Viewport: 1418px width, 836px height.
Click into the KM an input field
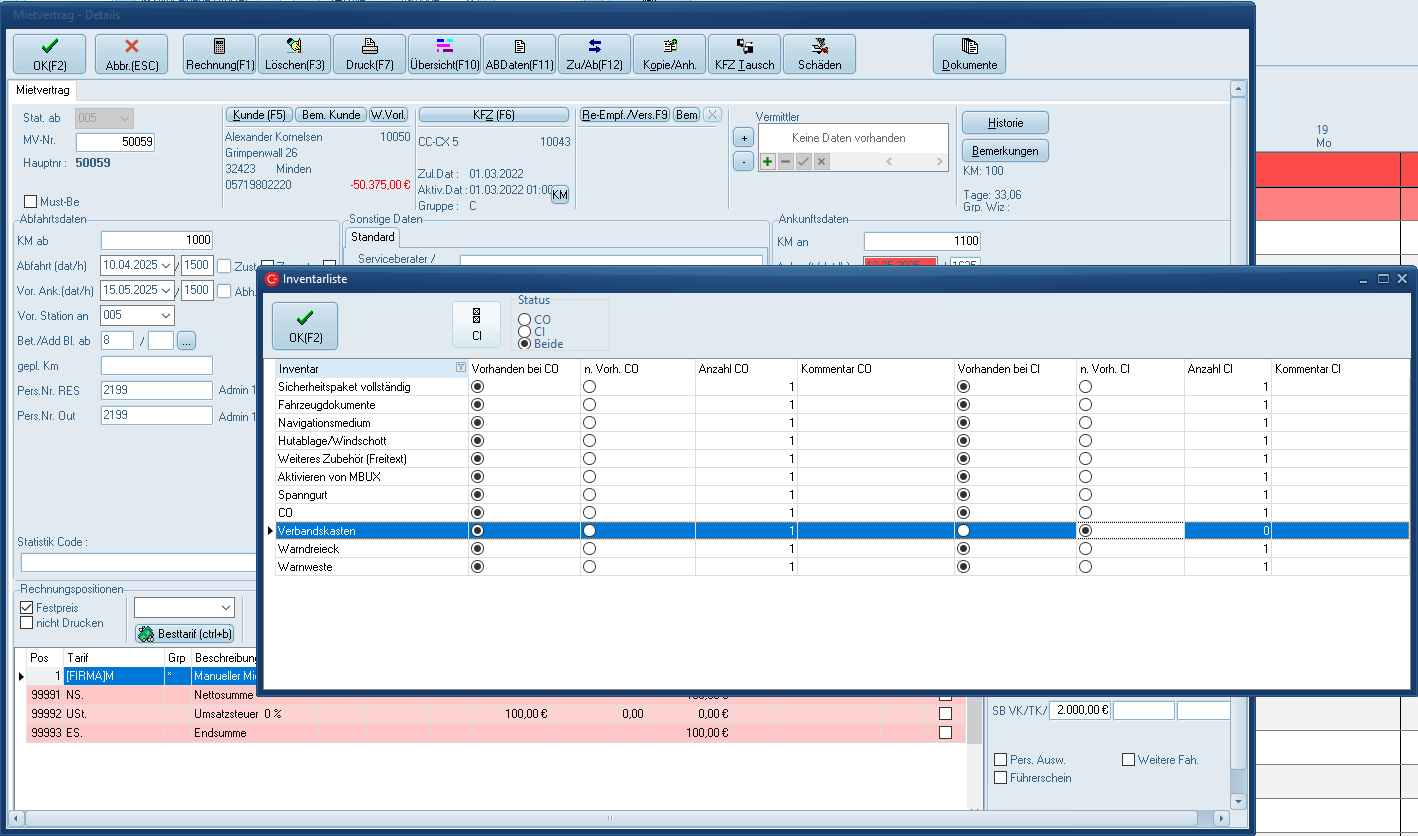click(x=921, y=241)
